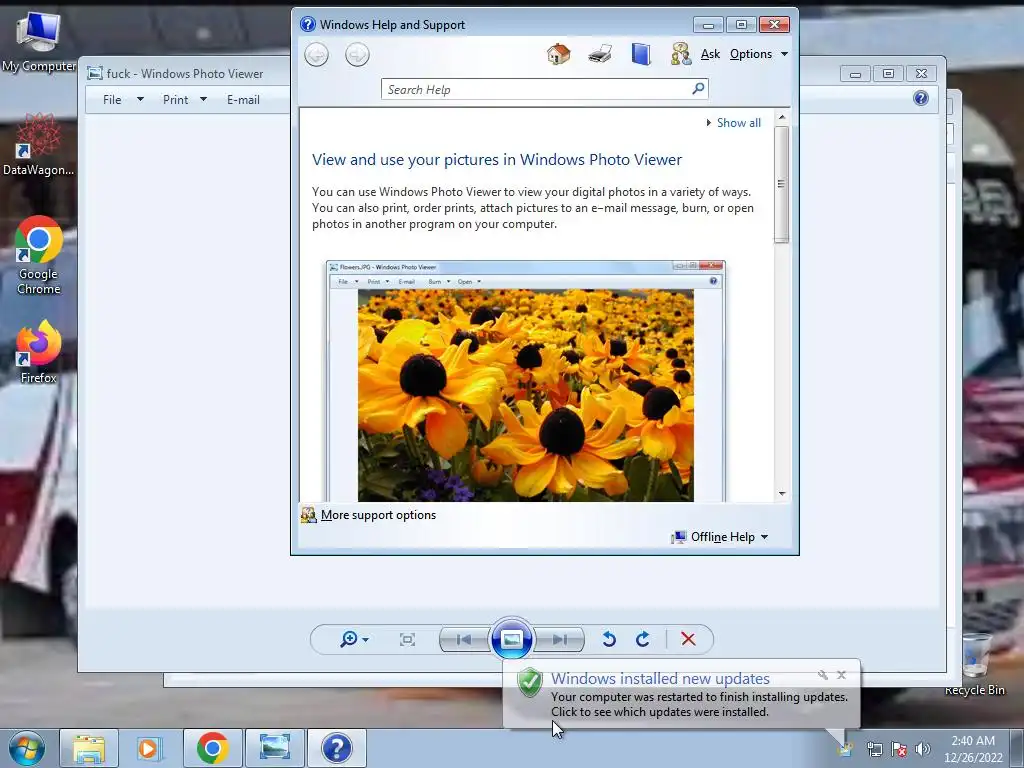This screenshot has height=768, width=1024.
Task: Go to next photo in Photo Viewer
Action: pos(560,639)
